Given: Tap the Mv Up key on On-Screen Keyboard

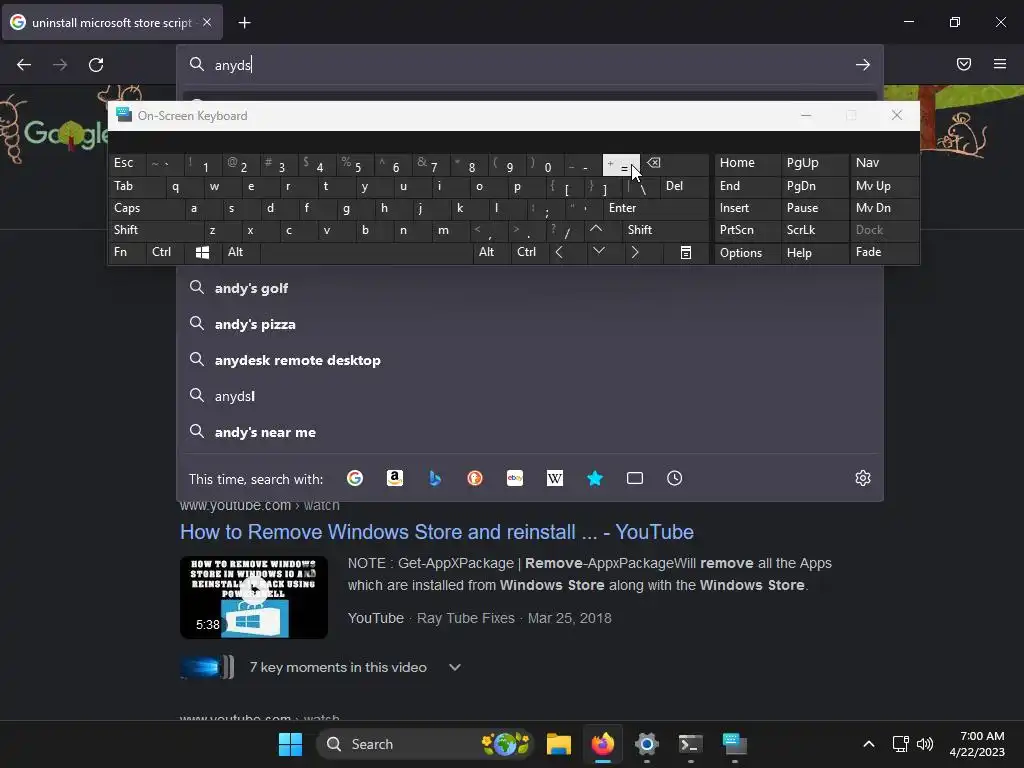Looking at the screenshot, I should (x=884, y=186).
